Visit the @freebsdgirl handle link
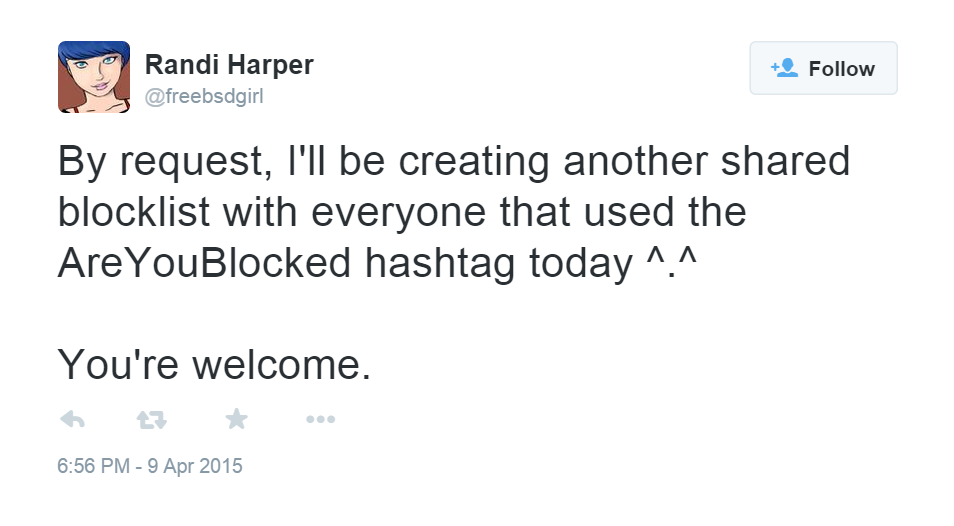Screen dimensions: 954x526 (204, 96)
